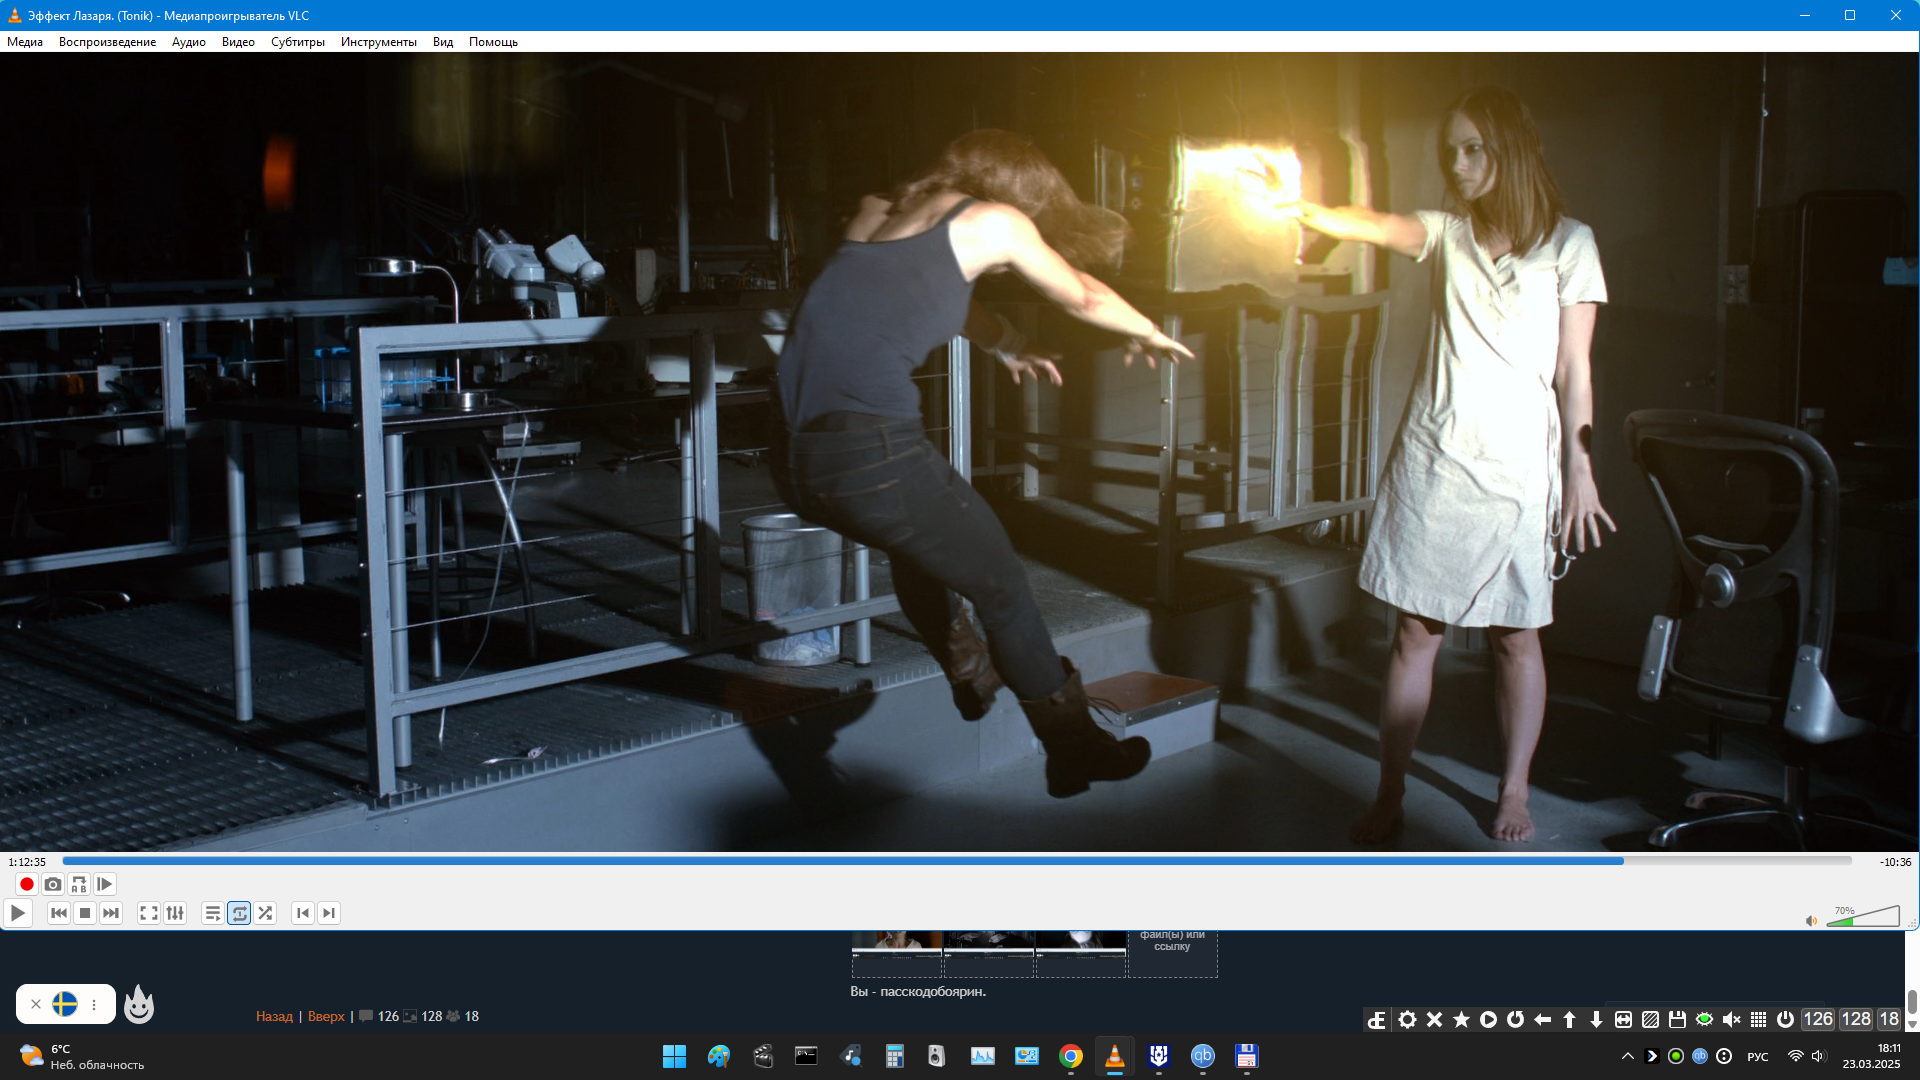The image size is (1920, 1080).
Task: Skip to the next media item
Action: 111,913
